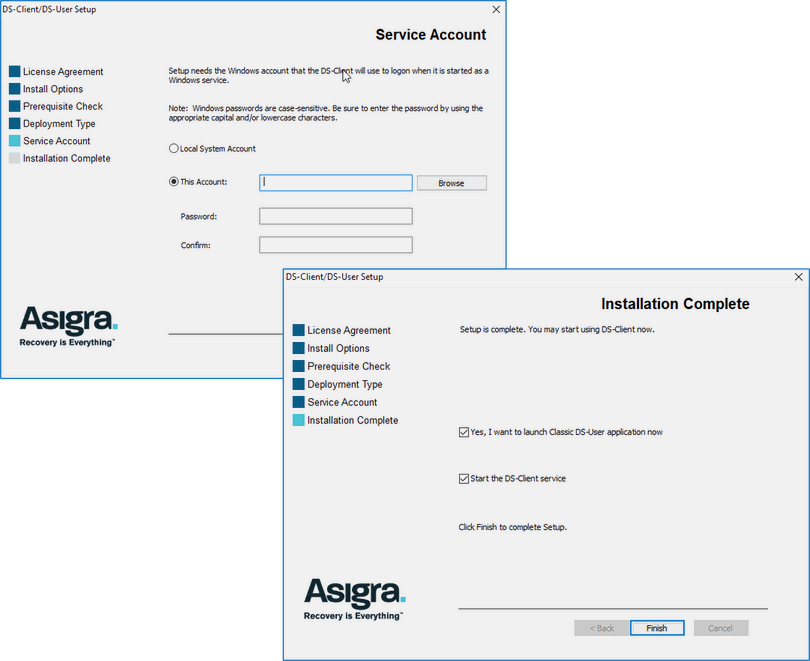Click 'Deployment Type' text in Service Account window
Viewport: 810px width, 661px height.
coord(59,124)
